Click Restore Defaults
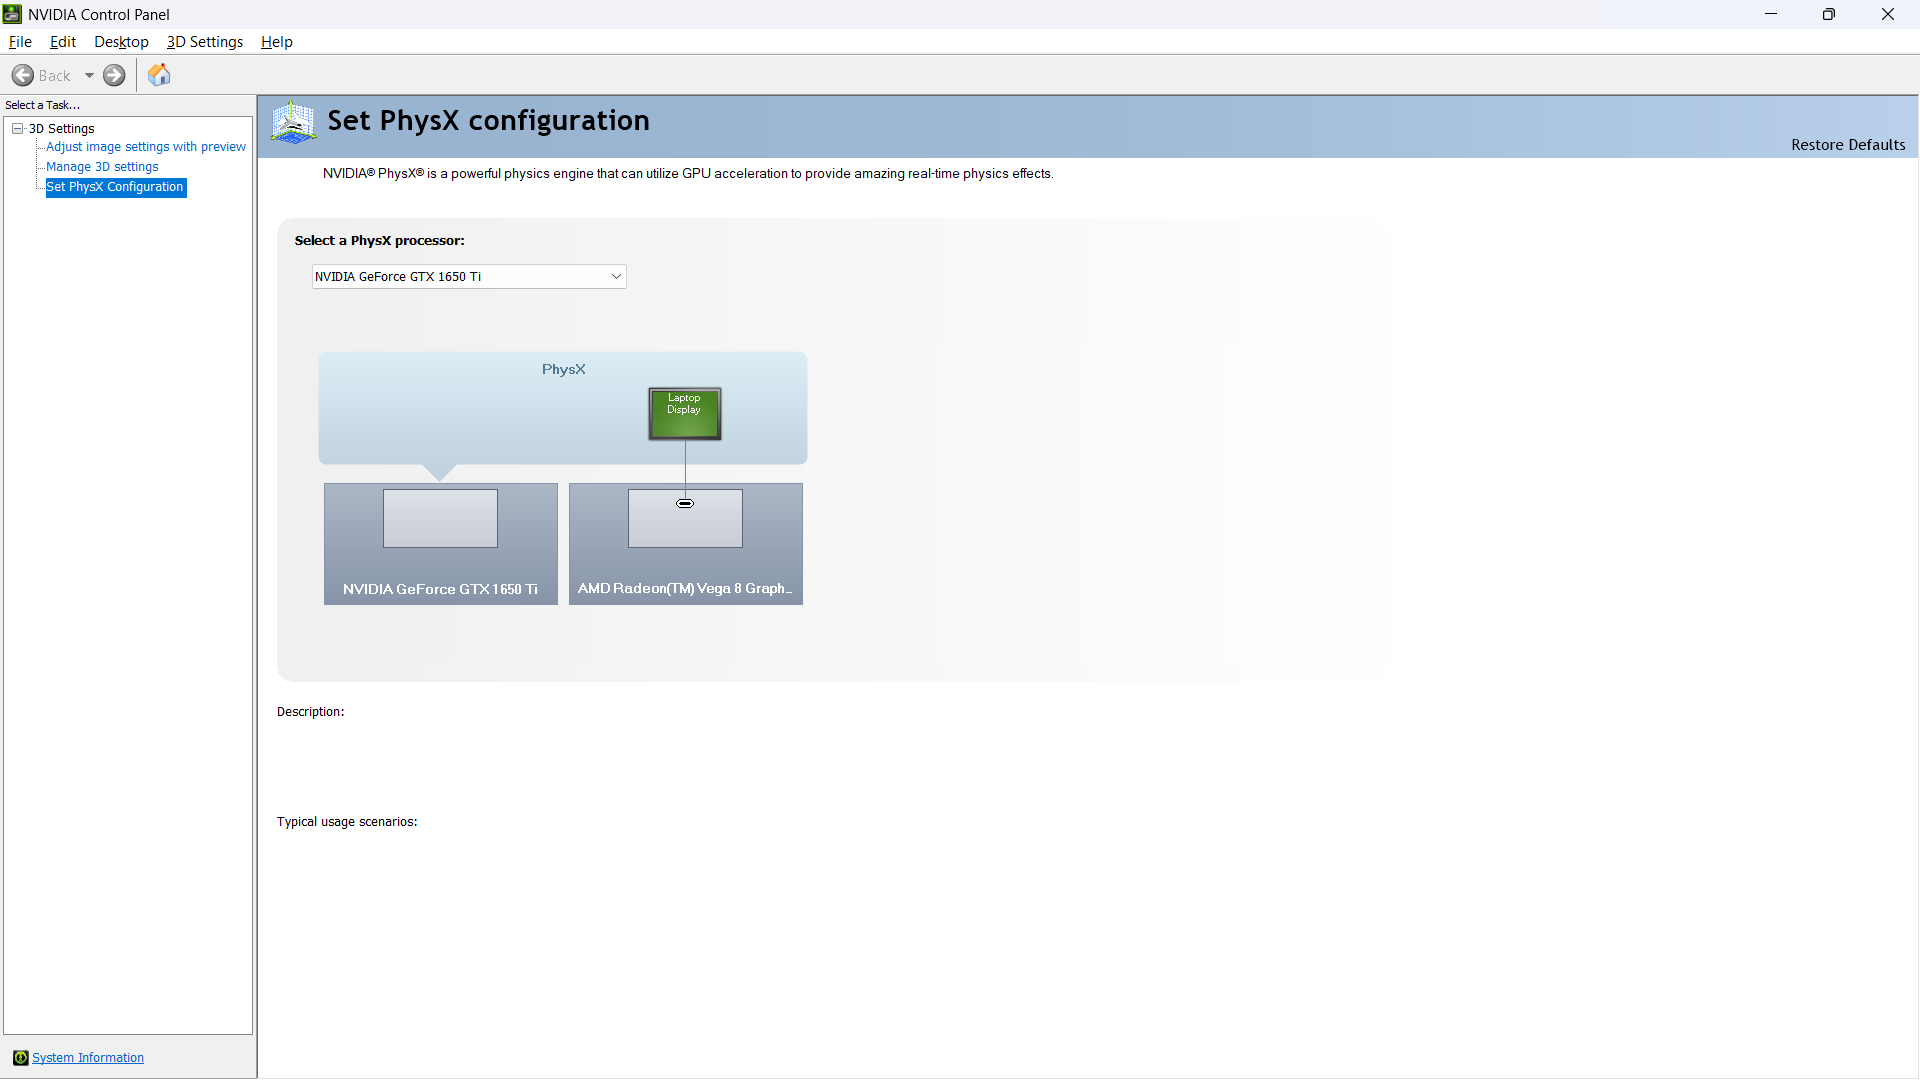Screen dimensions: 1920x1080 [x=1848, y=145]
